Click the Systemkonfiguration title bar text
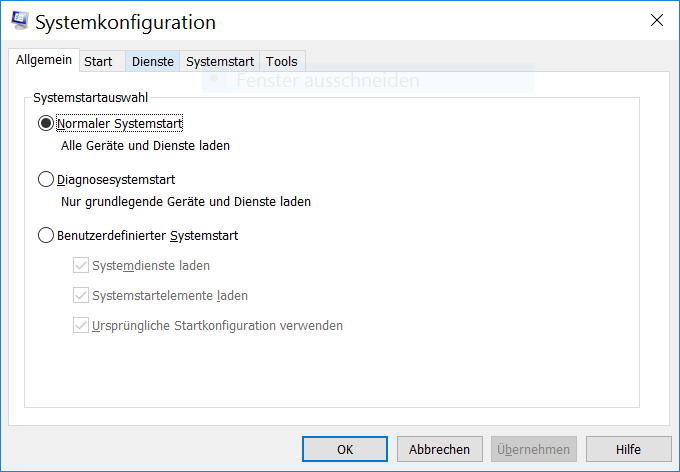Screen dimensions: 680x472 pyautogui.click(x=125, y=21)
